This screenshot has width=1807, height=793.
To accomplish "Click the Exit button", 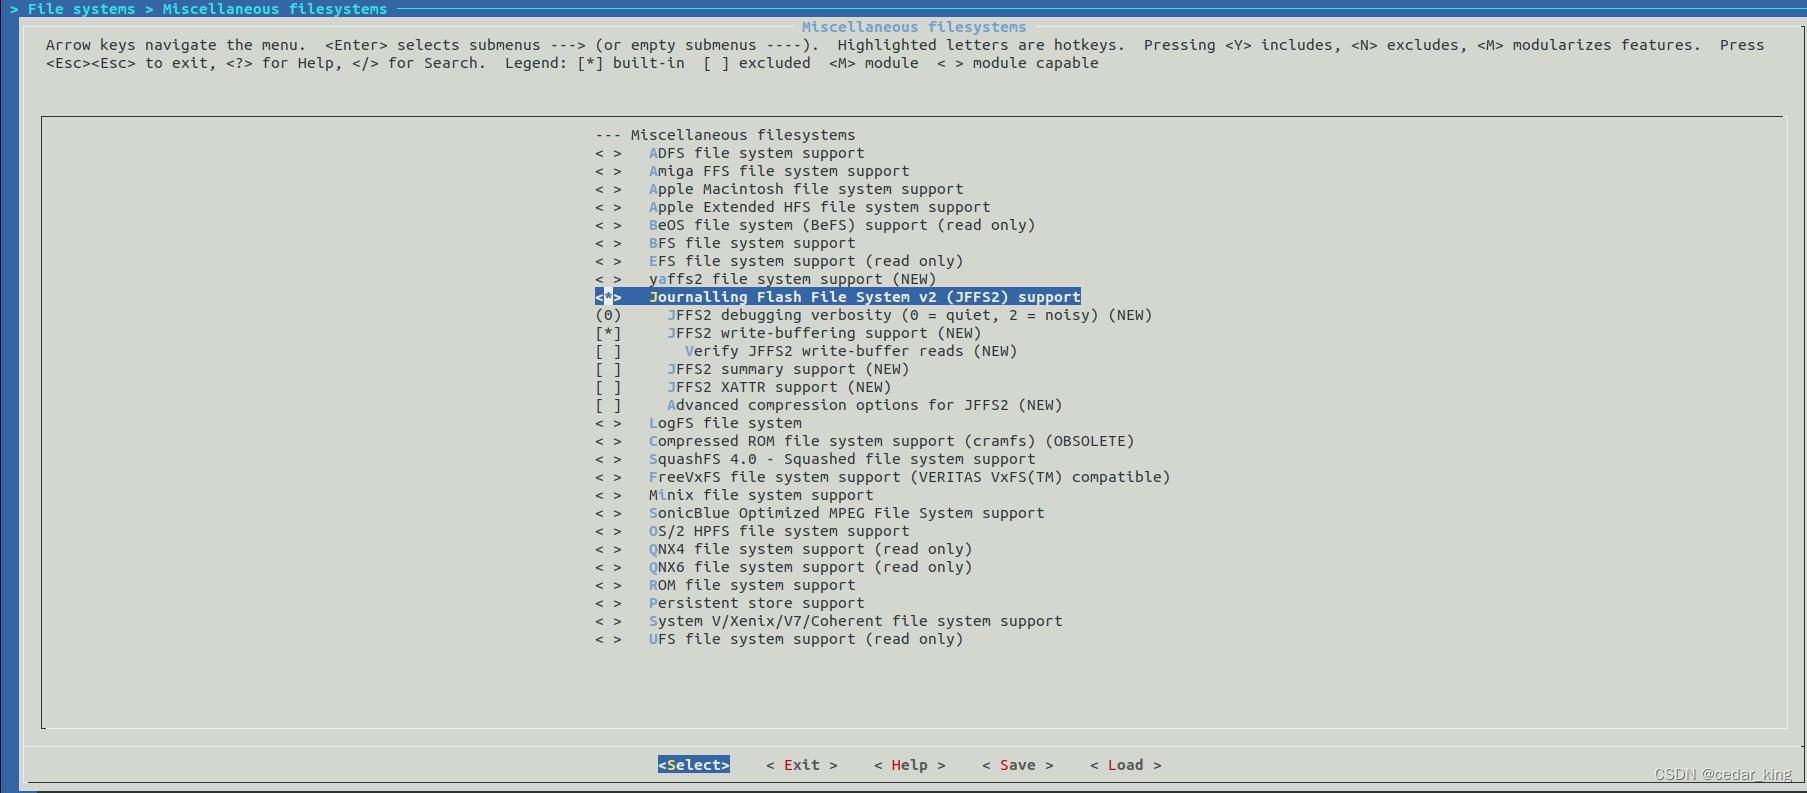I will pyautogui.click(x=802, y=765).
